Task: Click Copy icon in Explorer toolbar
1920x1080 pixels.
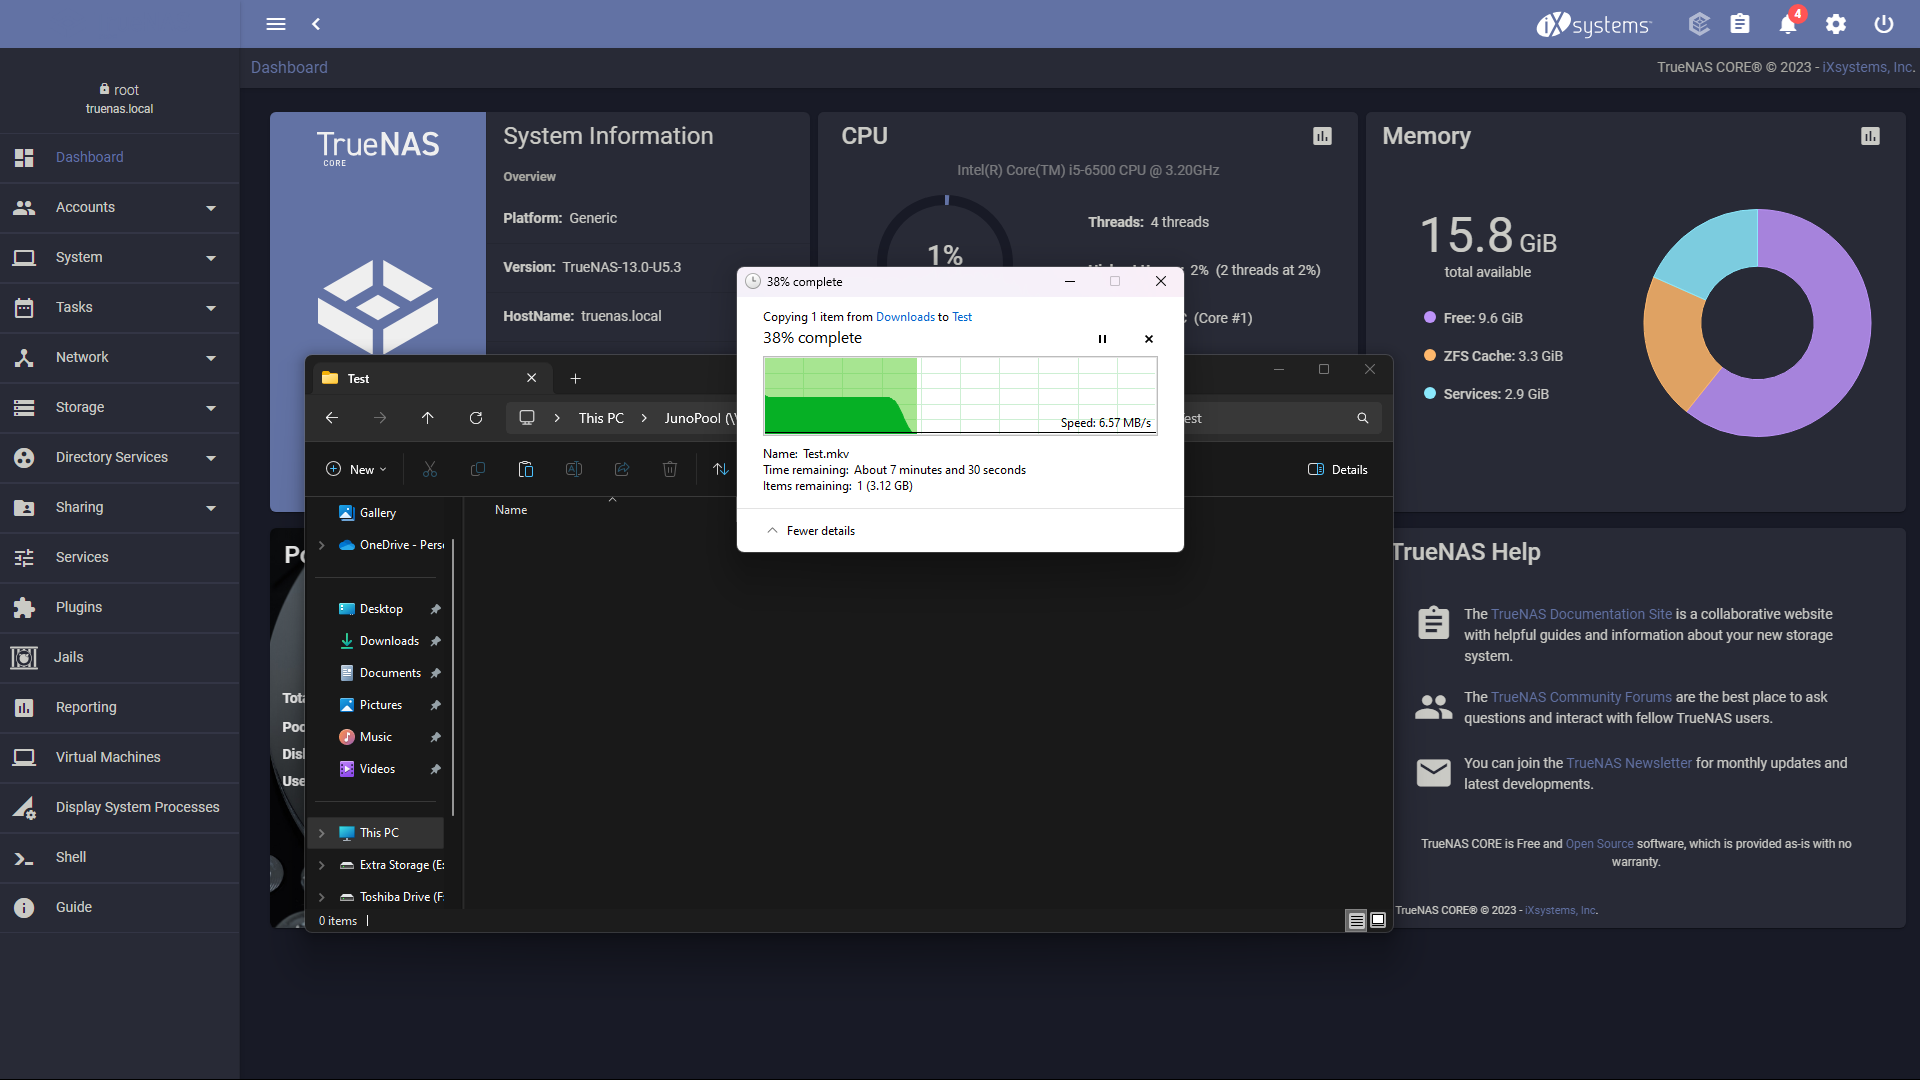Action: [478, 469]
